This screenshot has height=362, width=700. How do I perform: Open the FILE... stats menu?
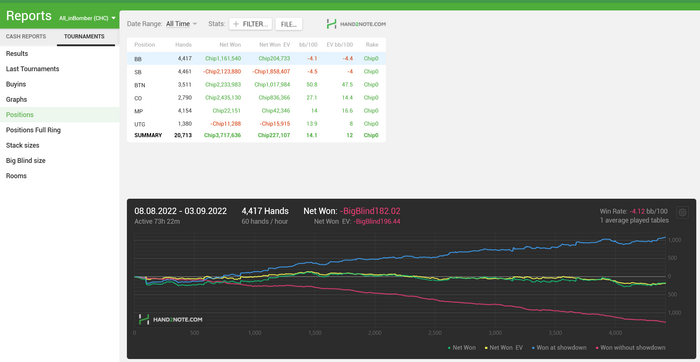coord(289,24)
